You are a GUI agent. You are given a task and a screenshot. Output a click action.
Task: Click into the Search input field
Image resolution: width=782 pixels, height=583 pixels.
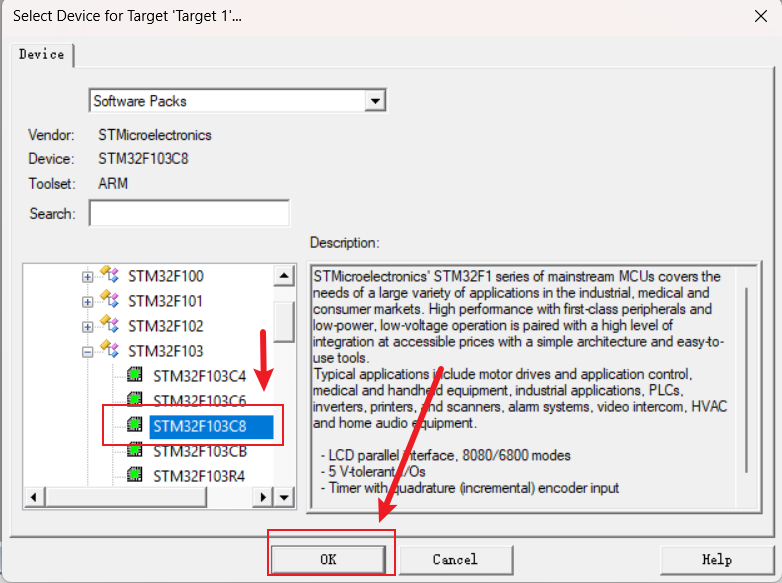click(189, 213)
